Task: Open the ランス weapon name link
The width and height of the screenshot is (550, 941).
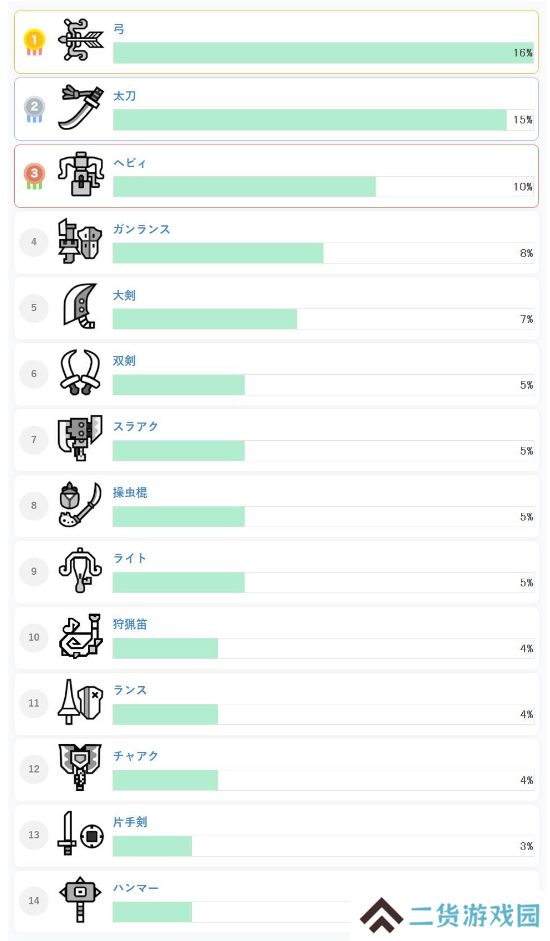Action: [x=130, y=690]
